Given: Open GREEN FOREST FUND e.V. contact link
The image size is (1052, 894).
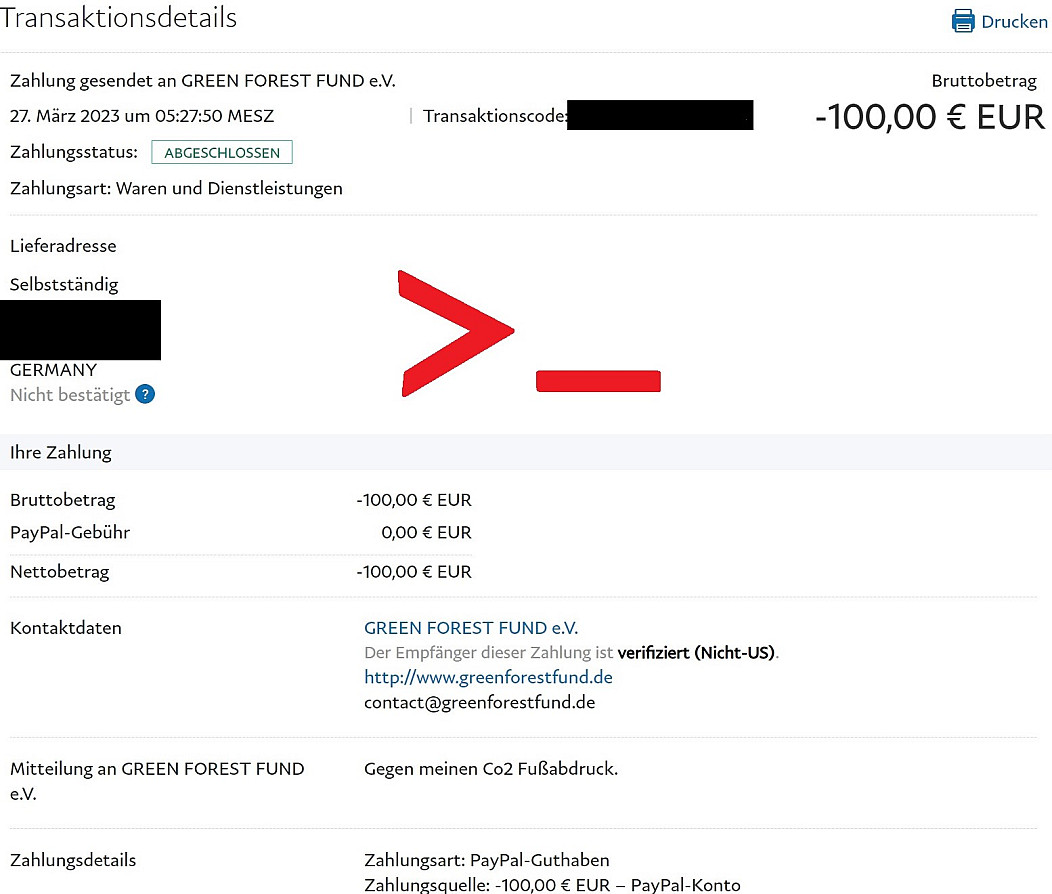Looking at the screenshot, I should (x=471, y=628).
